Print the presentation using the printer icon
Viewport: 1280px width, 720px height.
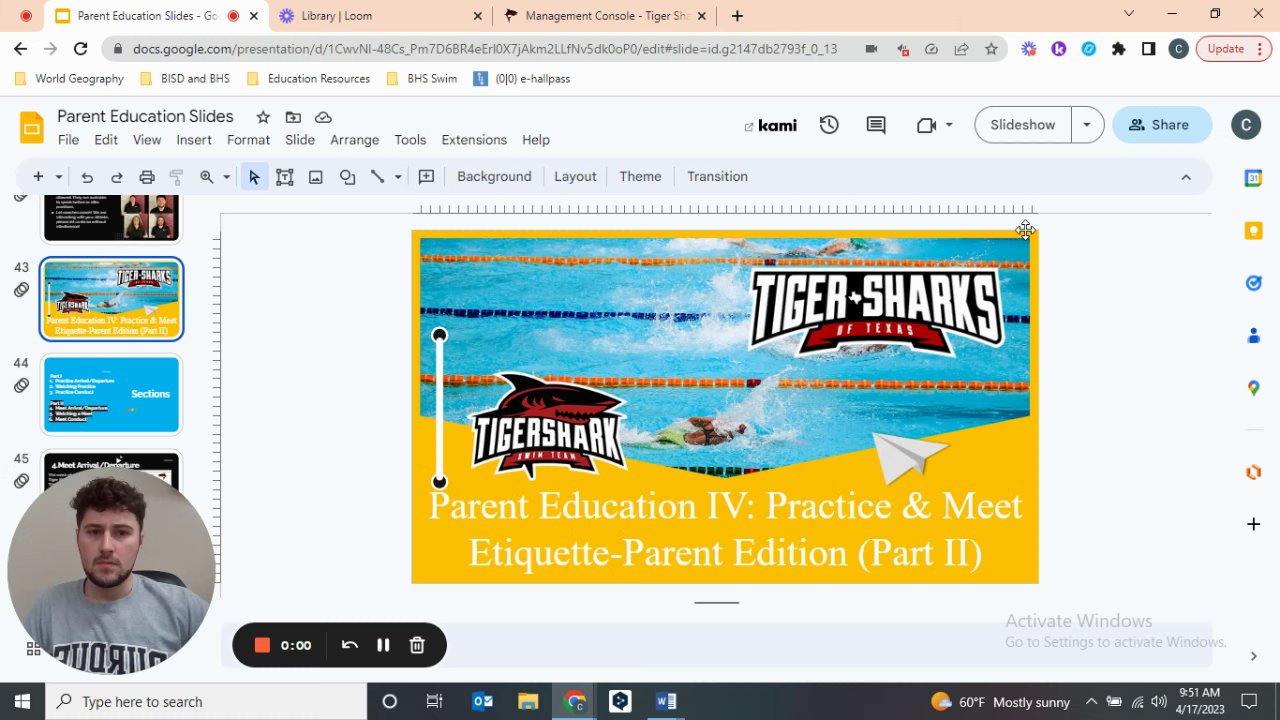(x=147, y=177)
